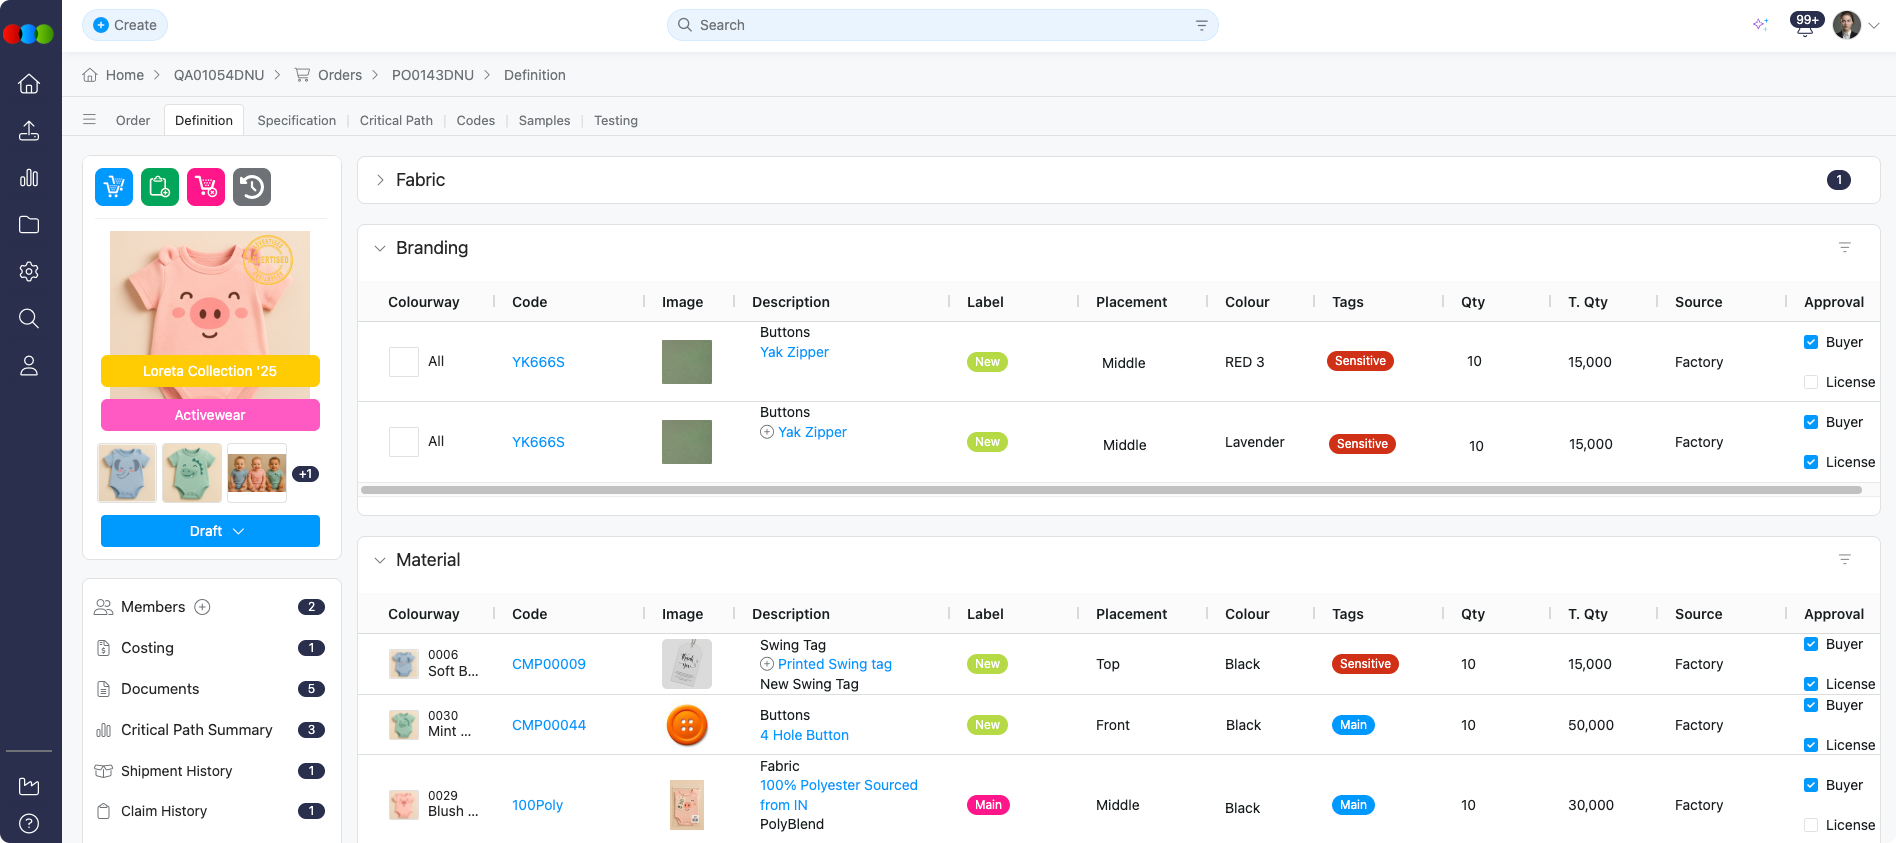Expand the Fabric section
The image size is (1896, 843).
pyautogui.click(x=380, y=180)
